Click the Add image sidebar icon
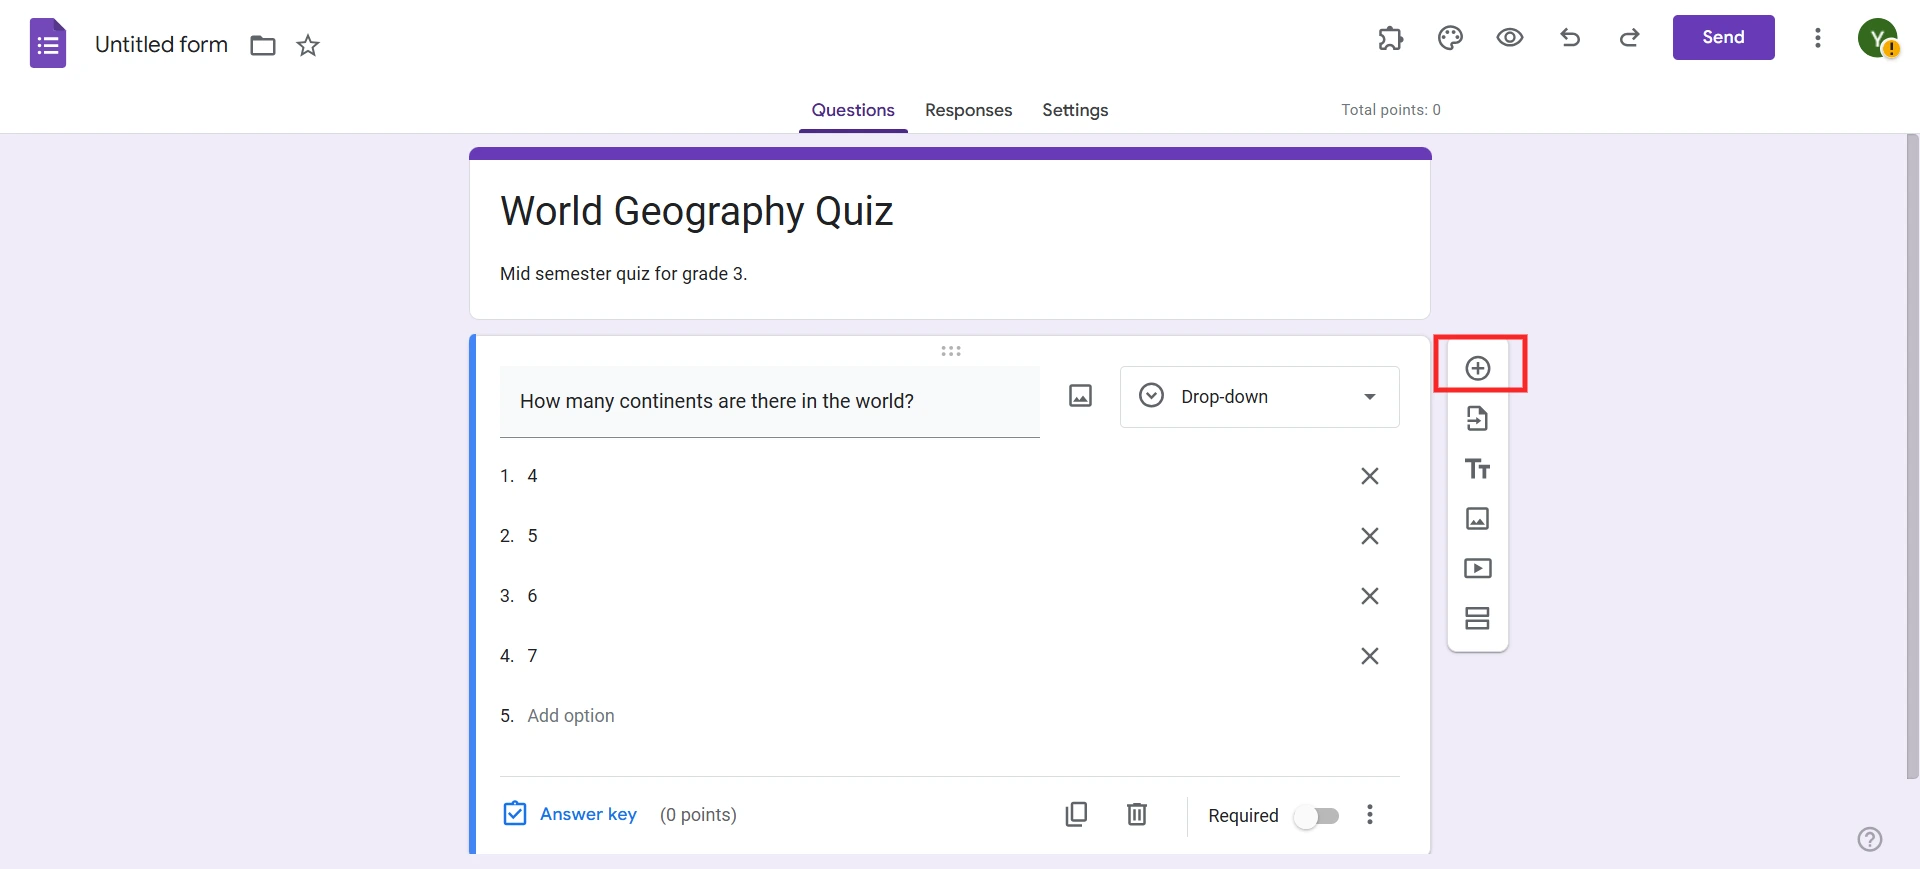 click(x=1478, y=519)
